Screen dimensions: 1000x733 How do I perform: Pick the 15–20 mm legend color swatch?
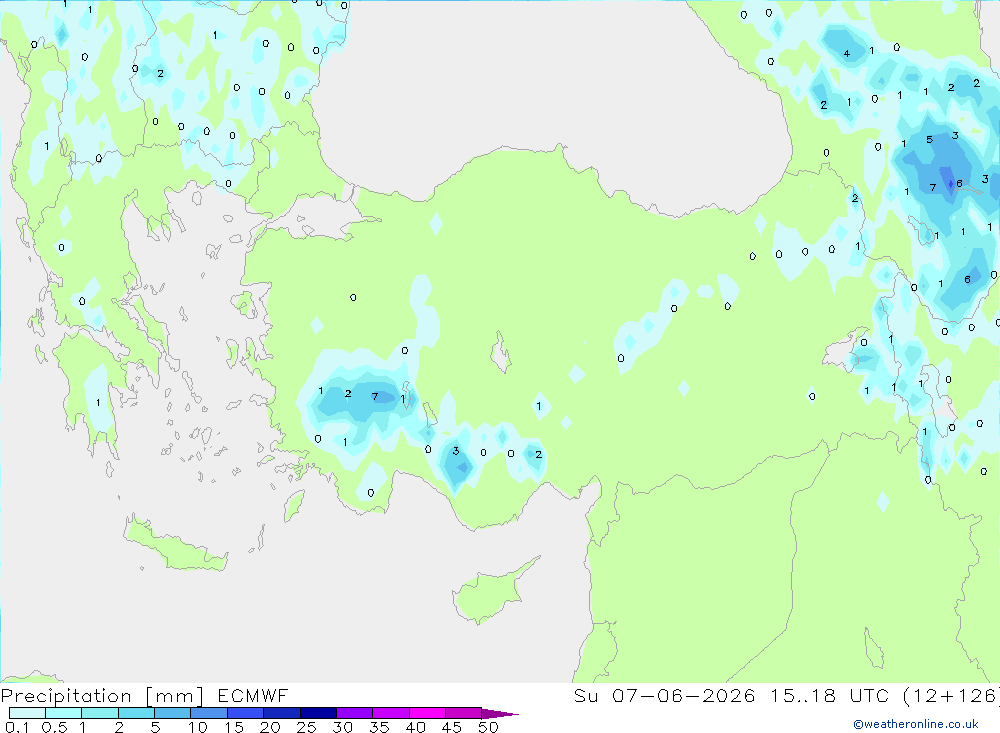245,713
